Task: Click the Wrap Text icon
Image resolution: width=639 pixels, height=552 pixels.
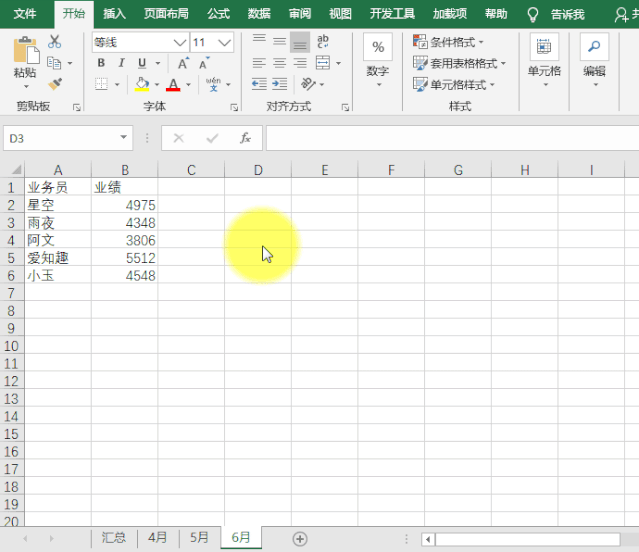Action: [323, 41]
